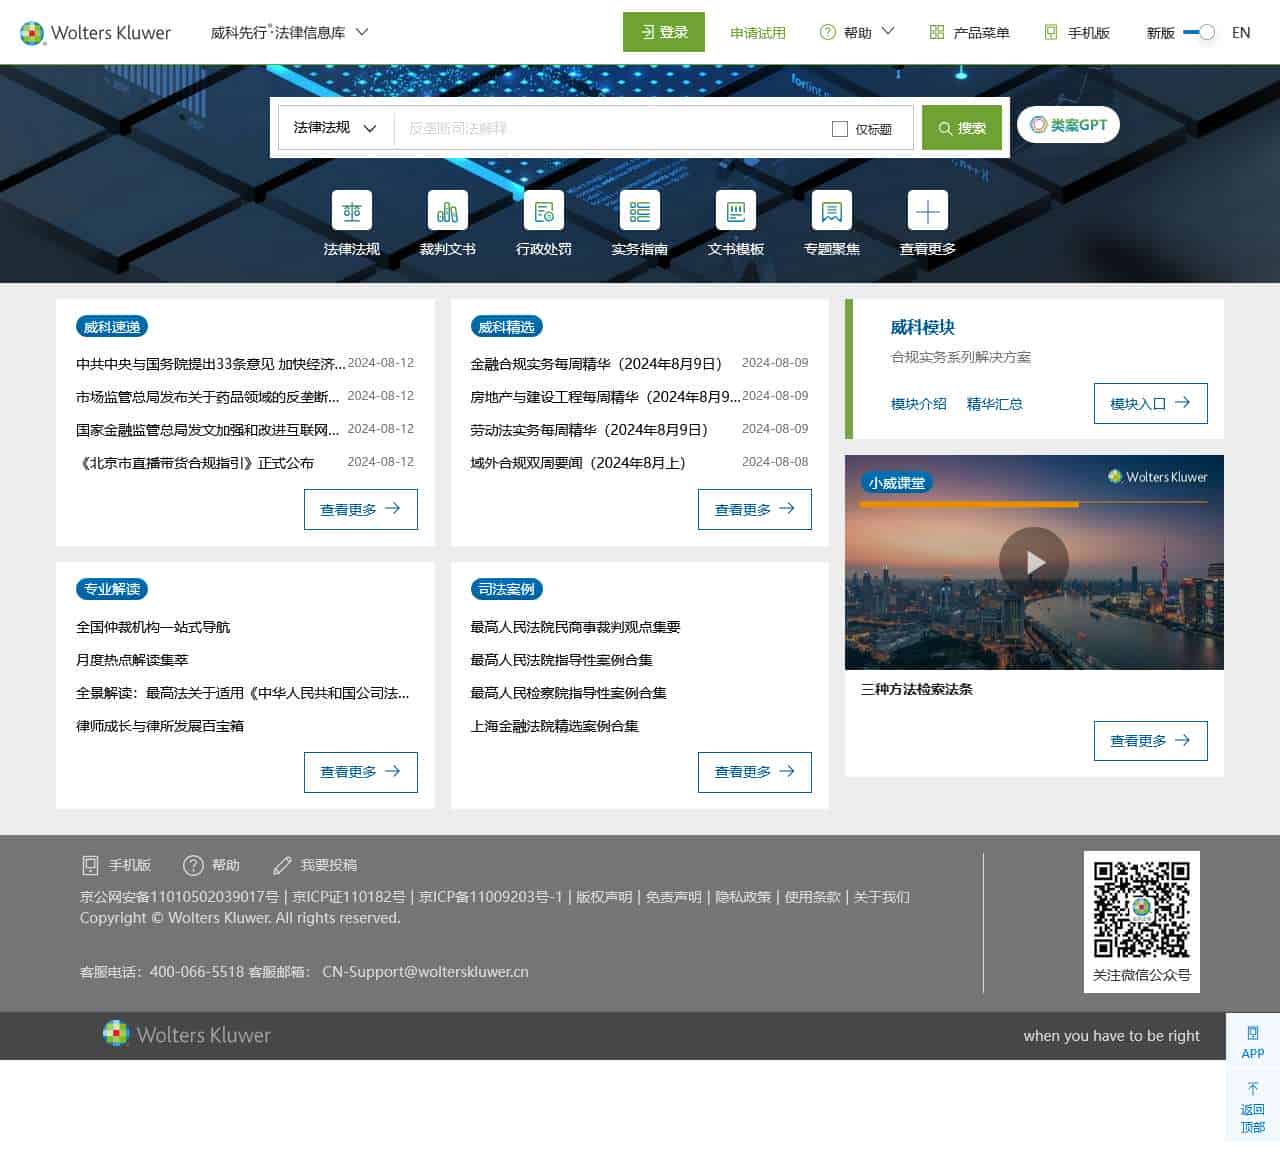Expand the 帮助 dropdown chevron in header
The image size is (1280, 1167).
pos(888,32)
